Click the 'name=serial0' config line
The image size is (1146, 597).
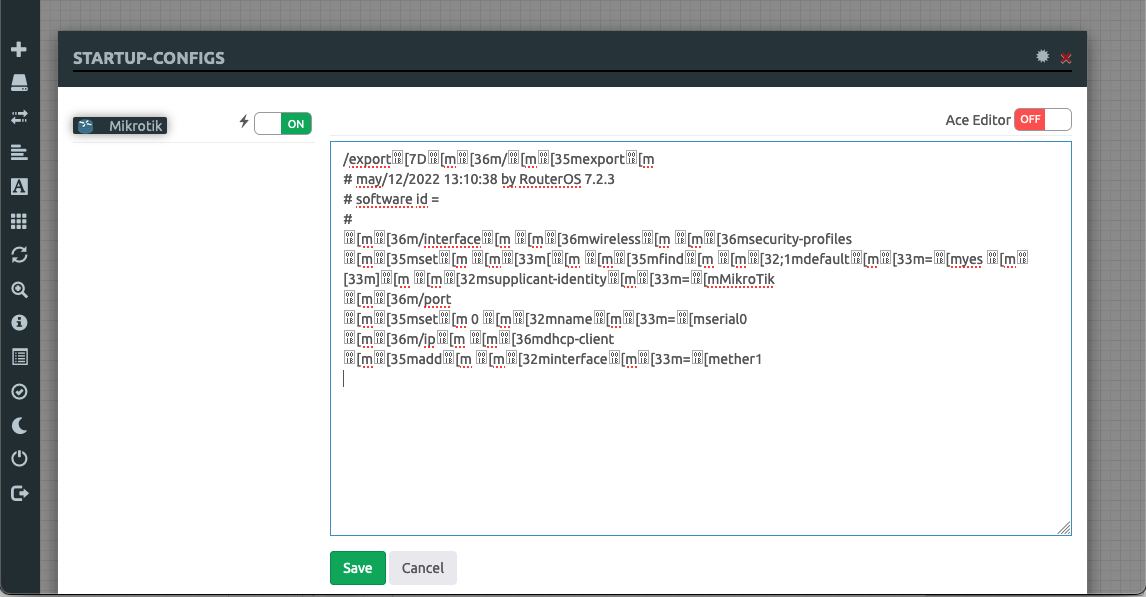click(545, 319)
